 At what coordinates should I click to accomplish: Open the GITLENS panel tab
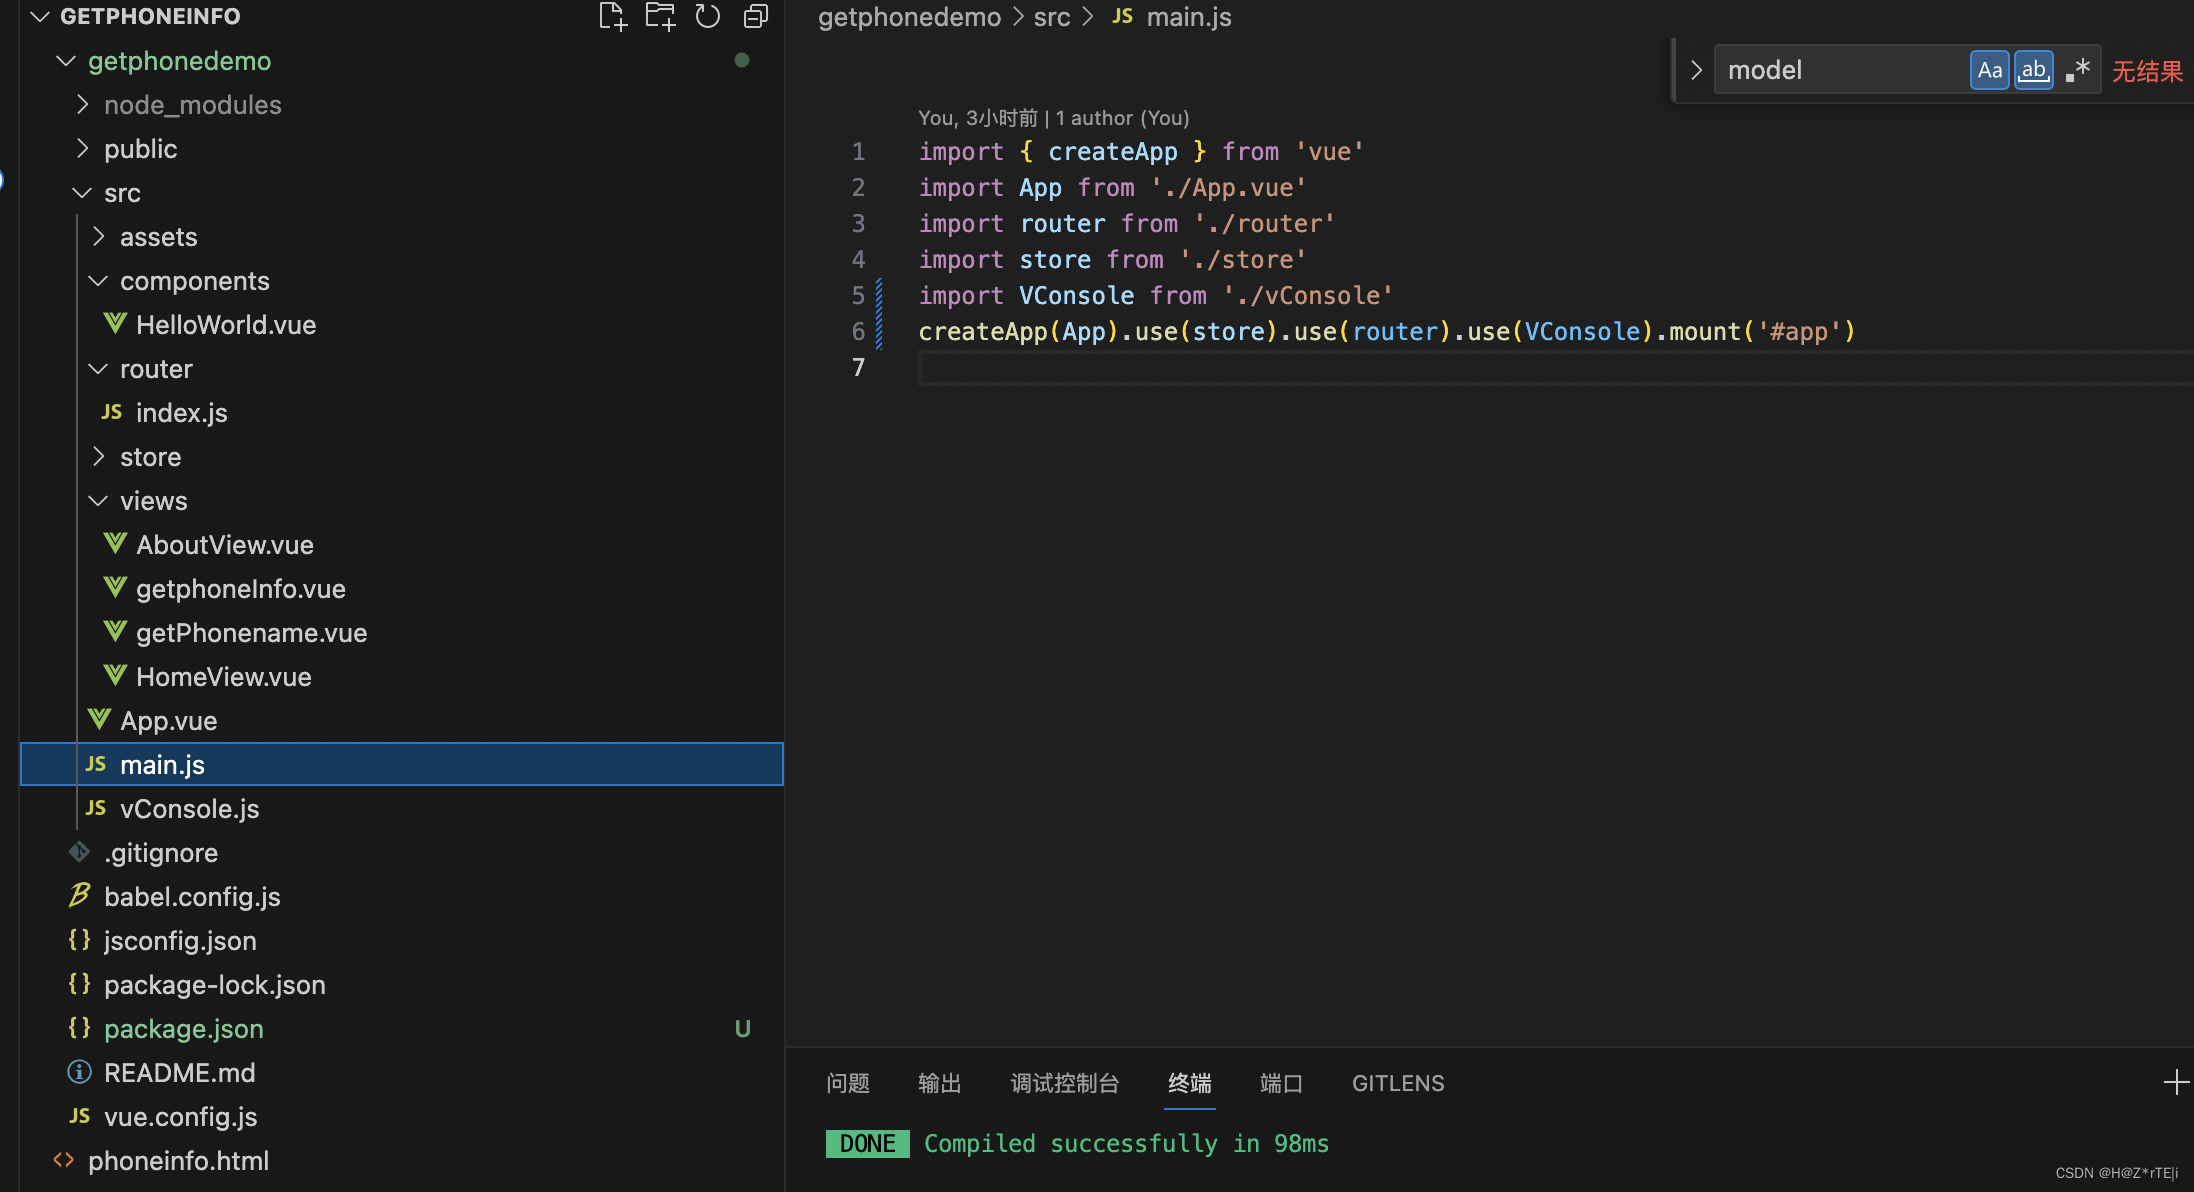[1398, 1083]
